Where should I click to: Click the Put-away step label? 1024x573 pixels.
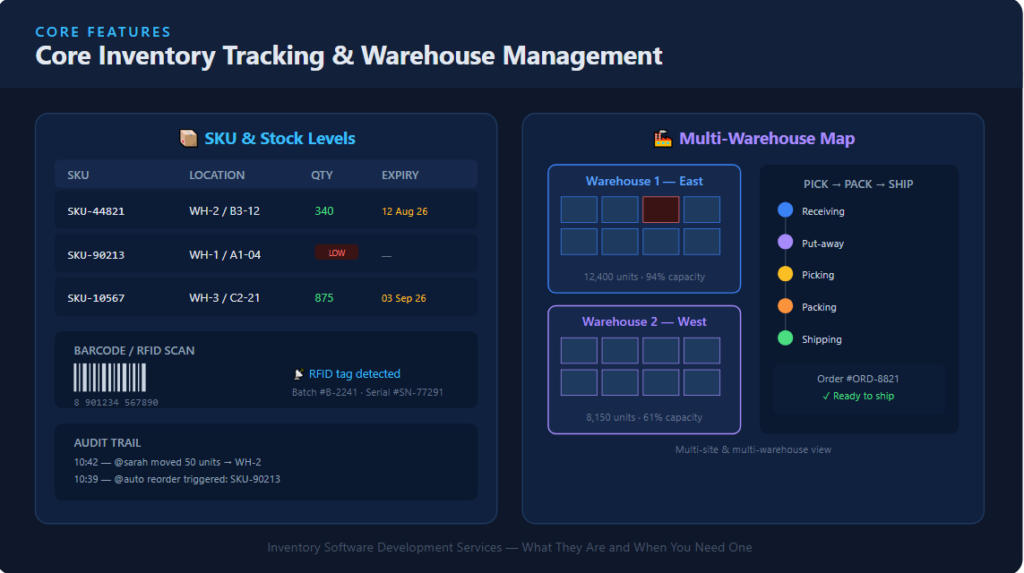(x=823, y=243)
